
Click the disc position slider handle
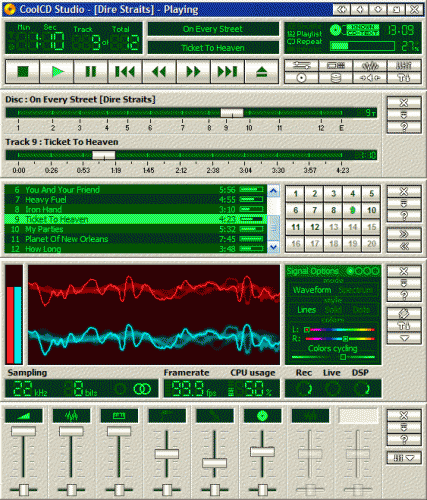click(x=232, y=113)
